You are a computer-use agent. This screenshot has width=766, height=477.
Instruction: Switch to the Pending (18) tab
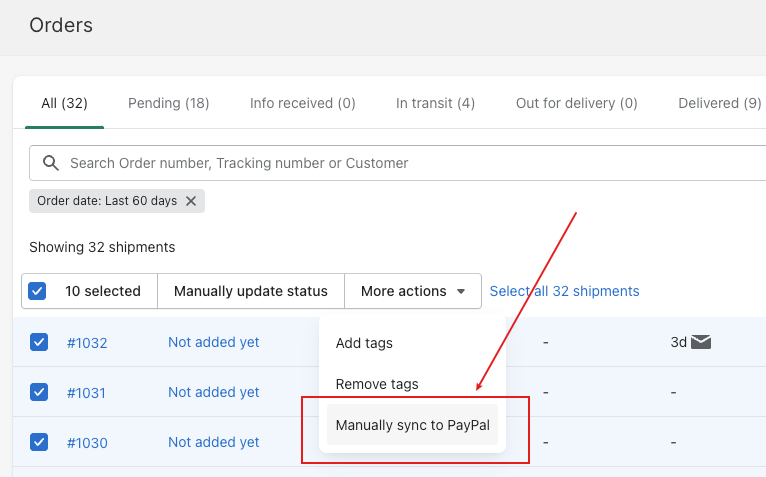click(169, 103)
